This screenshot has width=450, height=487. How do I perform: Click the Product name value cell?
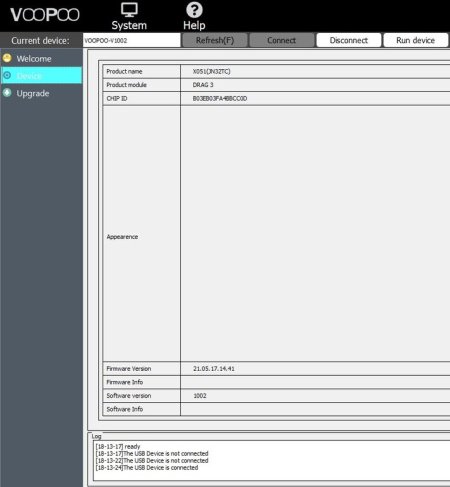tap(315, 71)
